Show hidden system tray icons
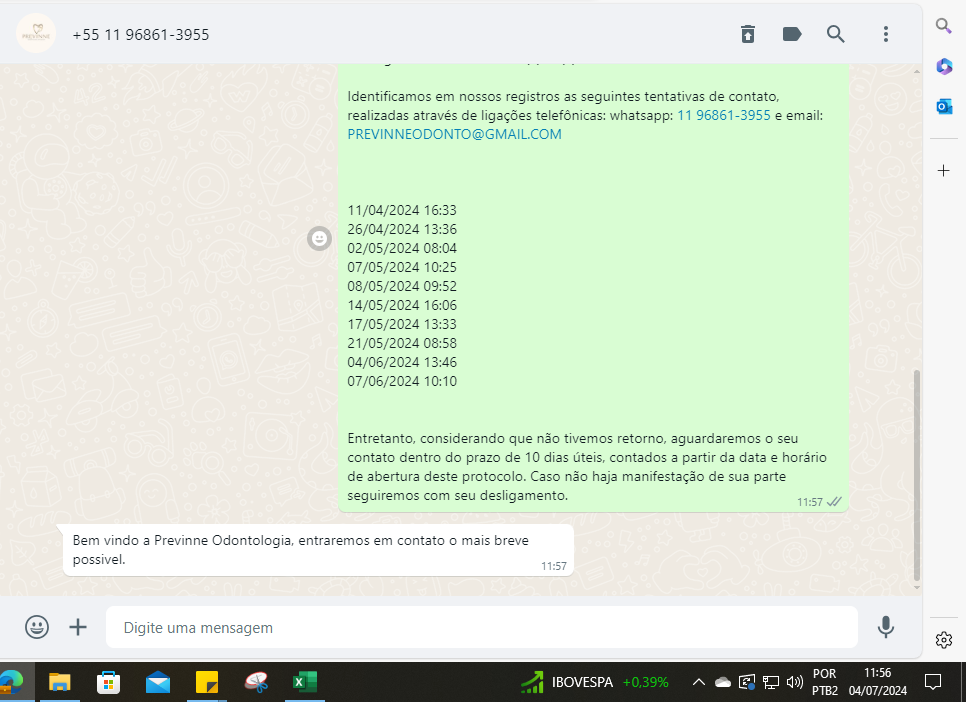This screenshot has width=966, height=702. [x=699, y=682]
